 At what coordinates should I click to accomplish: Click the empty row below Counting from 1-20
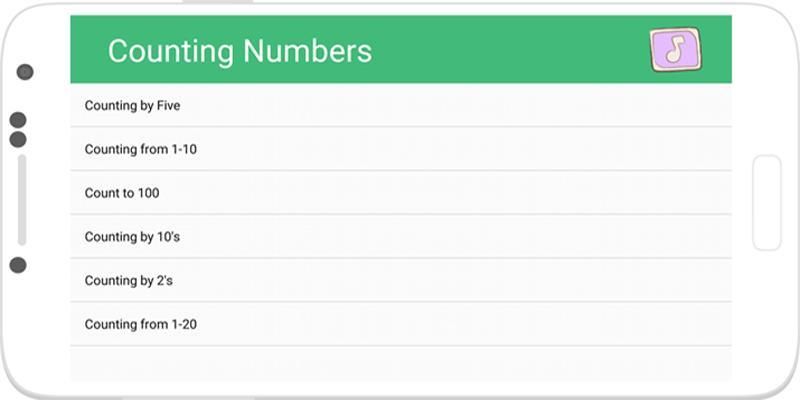click(x=400, y=362)
